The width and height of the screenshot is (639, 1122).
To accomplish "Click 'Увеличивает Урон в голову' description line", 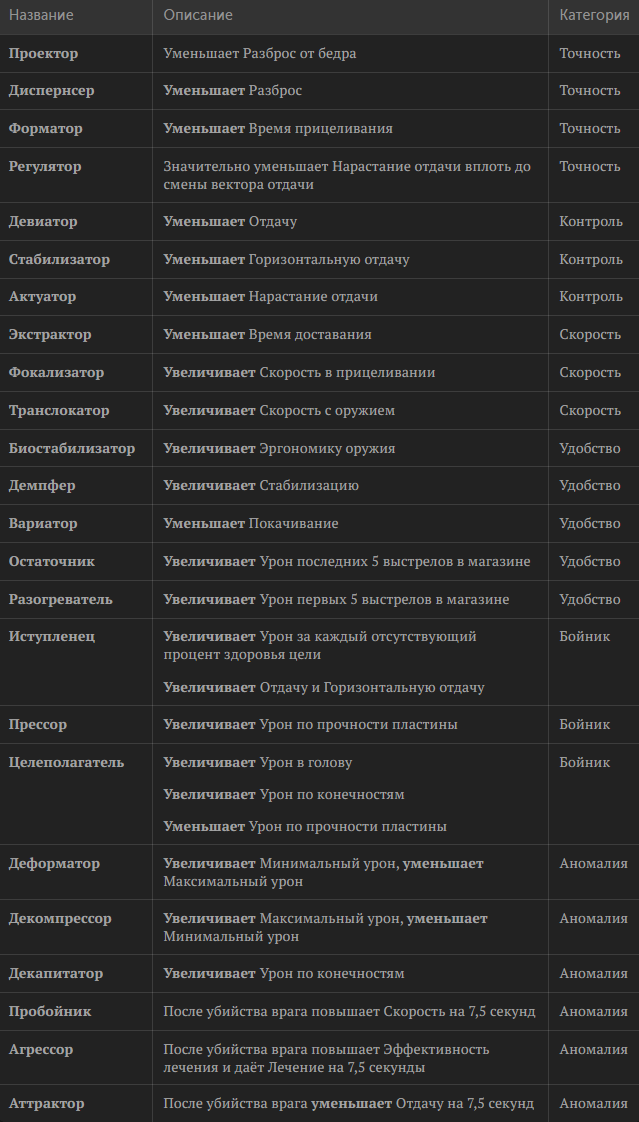I will click(x=258, y=763).
